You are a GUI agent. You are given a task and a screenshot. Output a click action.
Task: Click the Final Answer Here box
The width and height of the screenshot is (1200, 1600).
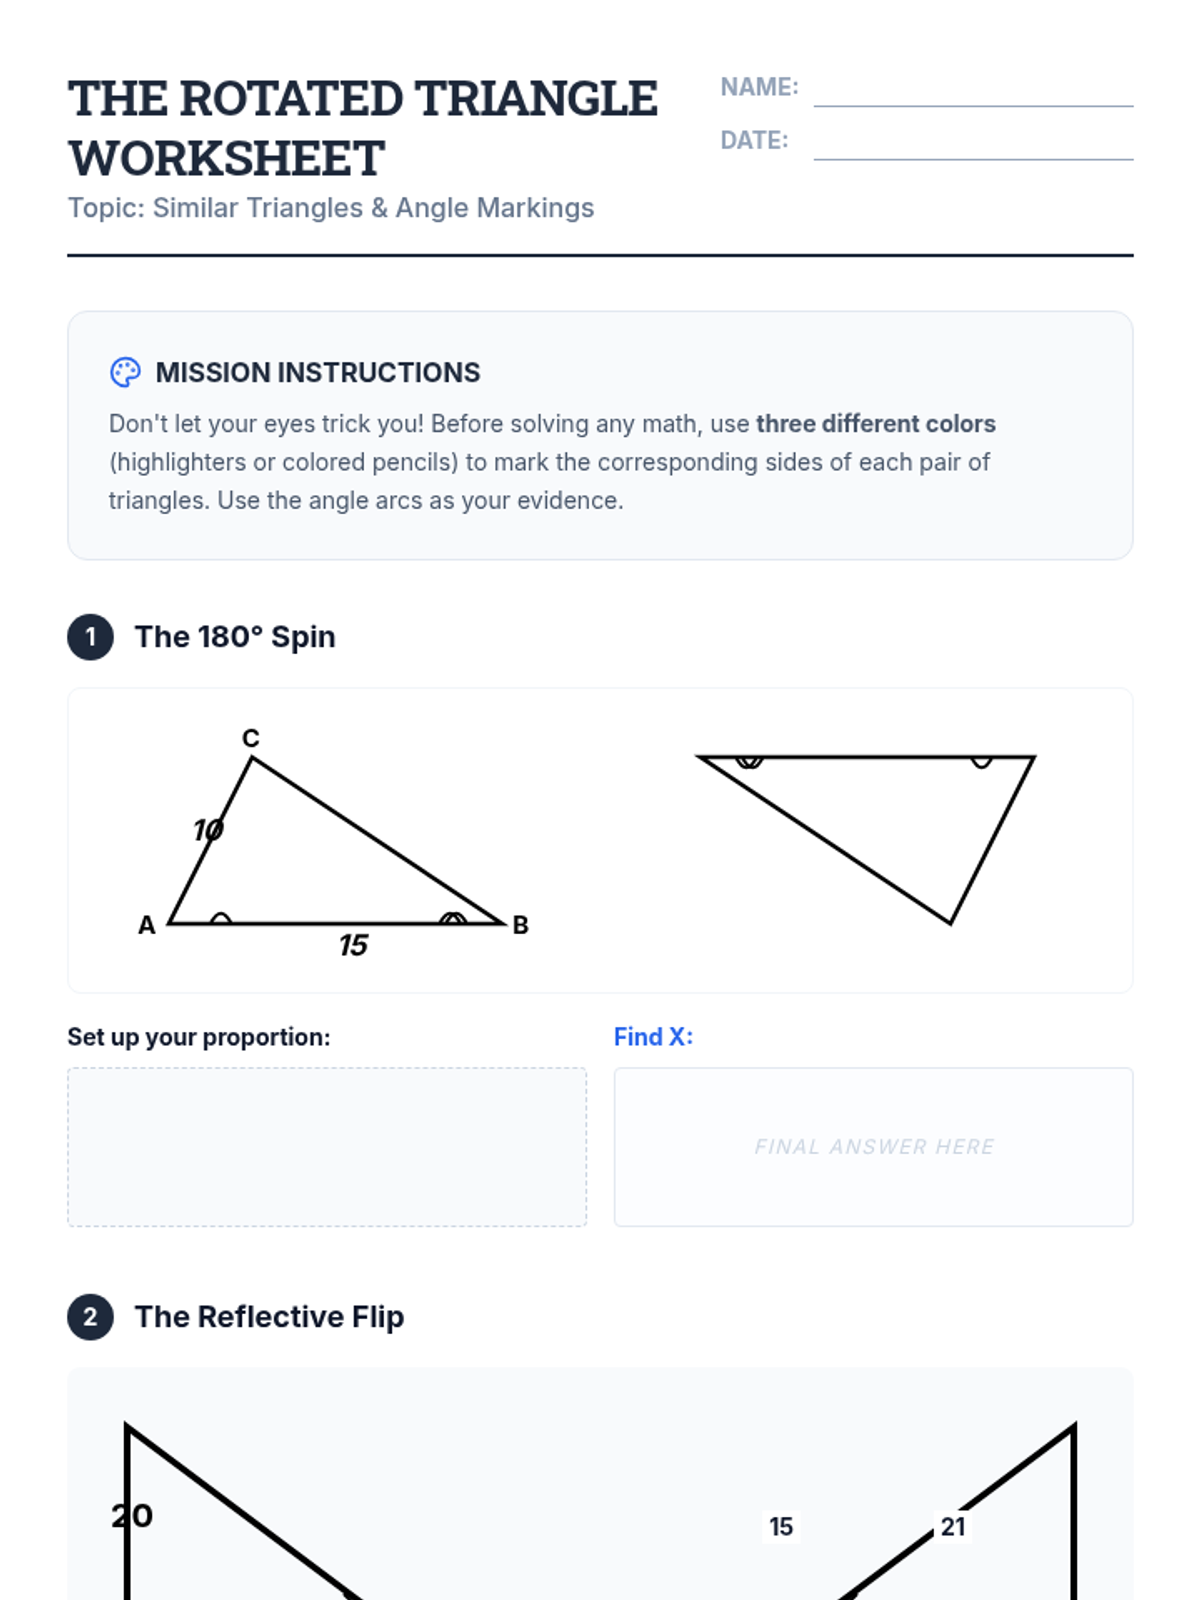pos(873,1147)
